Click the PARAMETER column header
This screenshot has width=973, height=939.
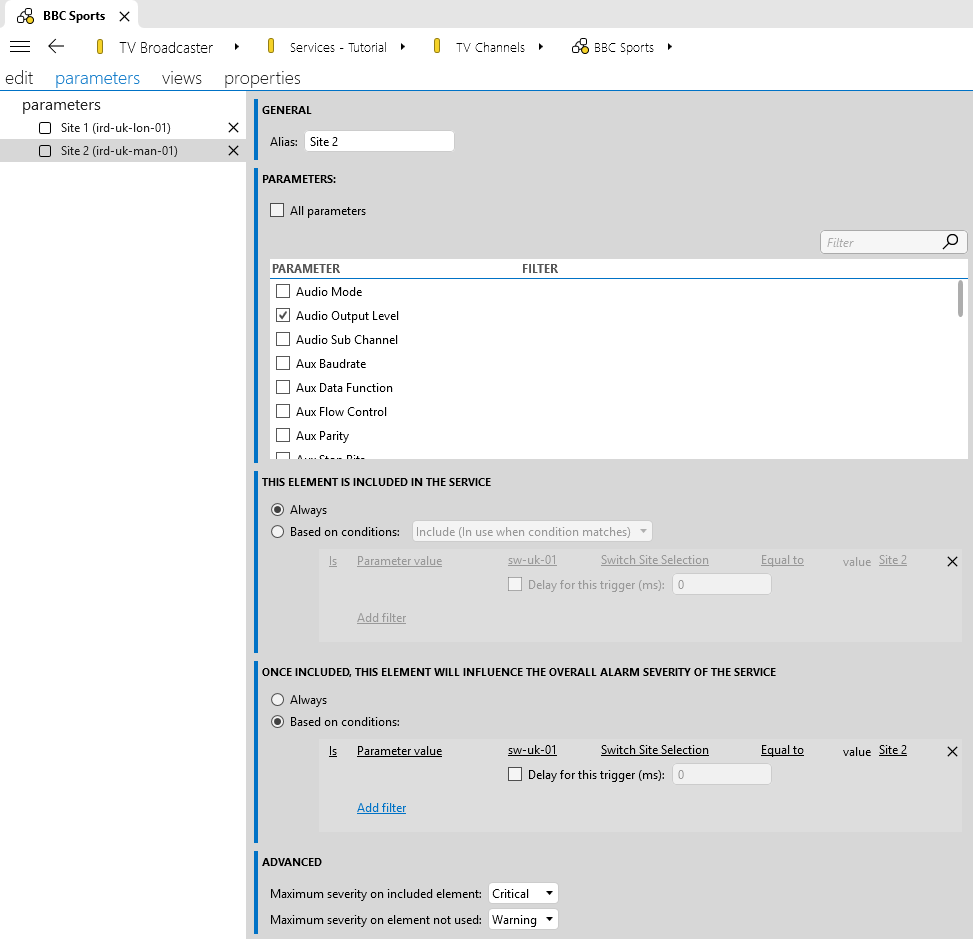[306, 268]
